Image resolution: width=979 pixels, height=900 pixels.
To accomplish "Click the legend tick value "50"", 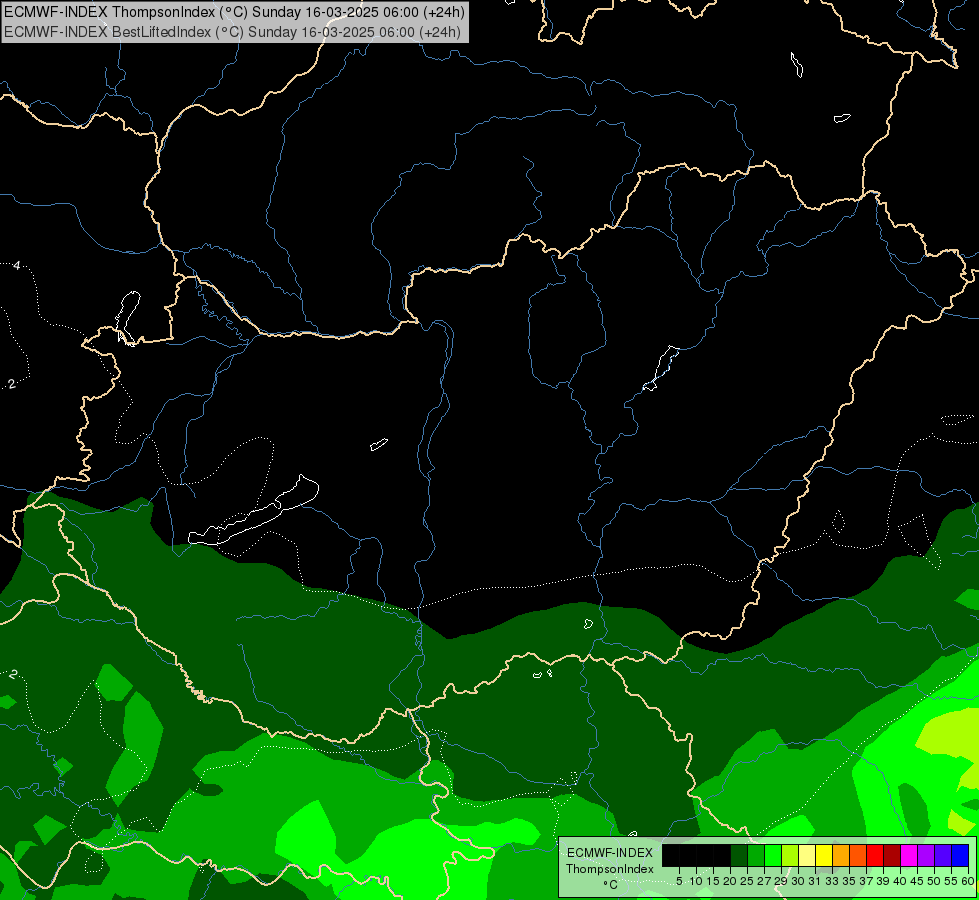I will (x=934, y=881).
